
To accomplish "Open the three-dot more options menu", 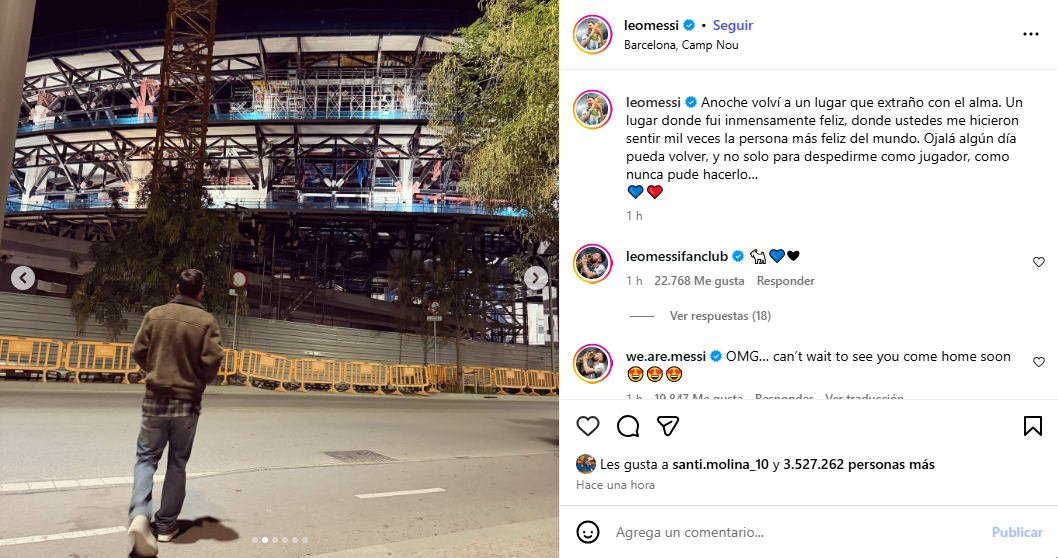I will (x=1030, y=34).
